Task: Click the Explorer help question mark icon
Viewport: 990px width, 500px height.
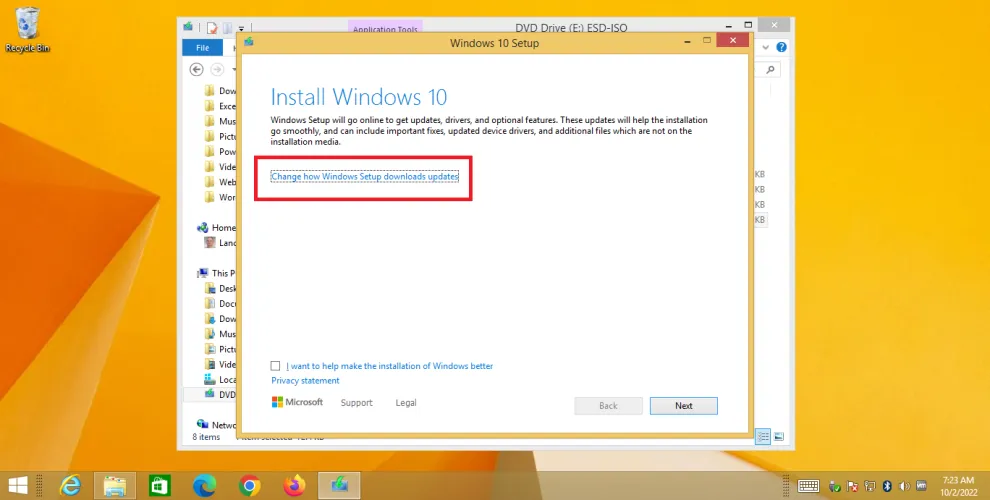Action: point(782,48)
